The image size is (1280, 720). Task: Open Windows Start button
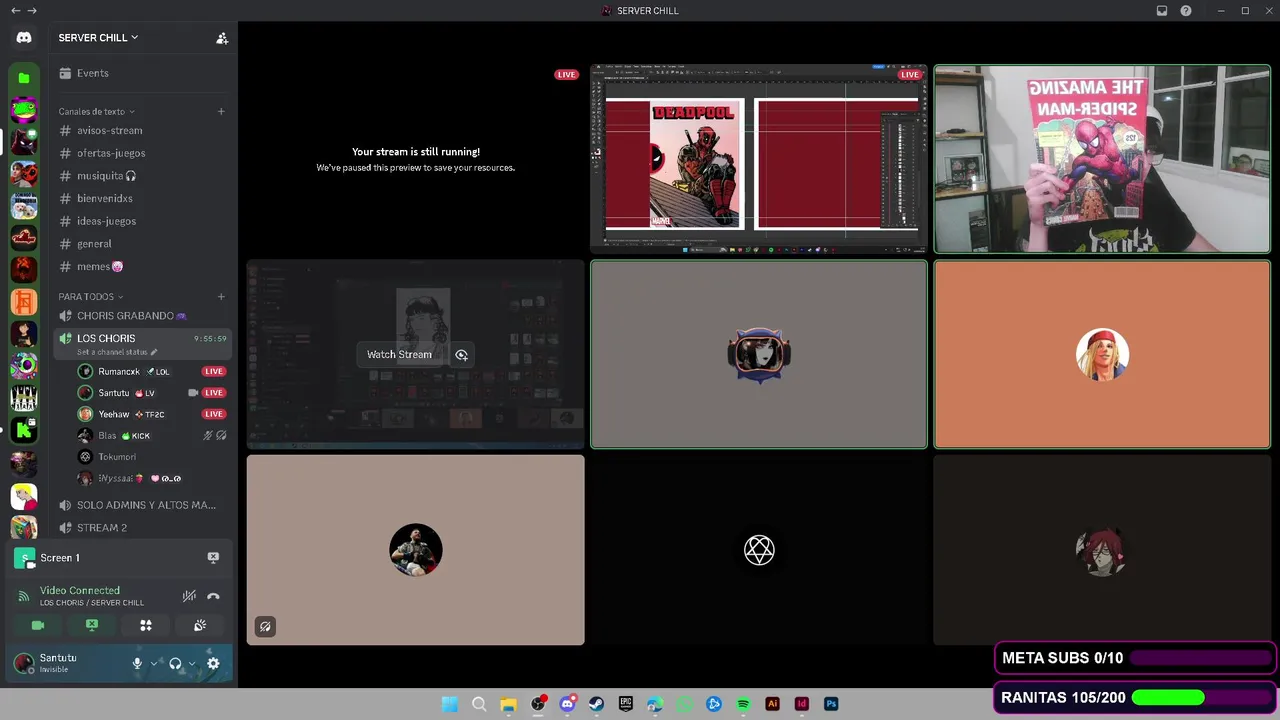[x=450, y=704]
